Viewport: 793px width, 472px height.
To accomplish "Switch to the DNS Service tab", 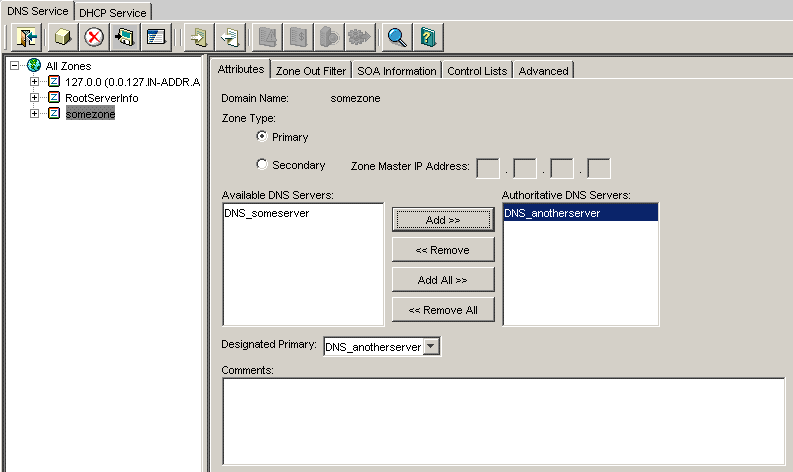I will point(37,11).
